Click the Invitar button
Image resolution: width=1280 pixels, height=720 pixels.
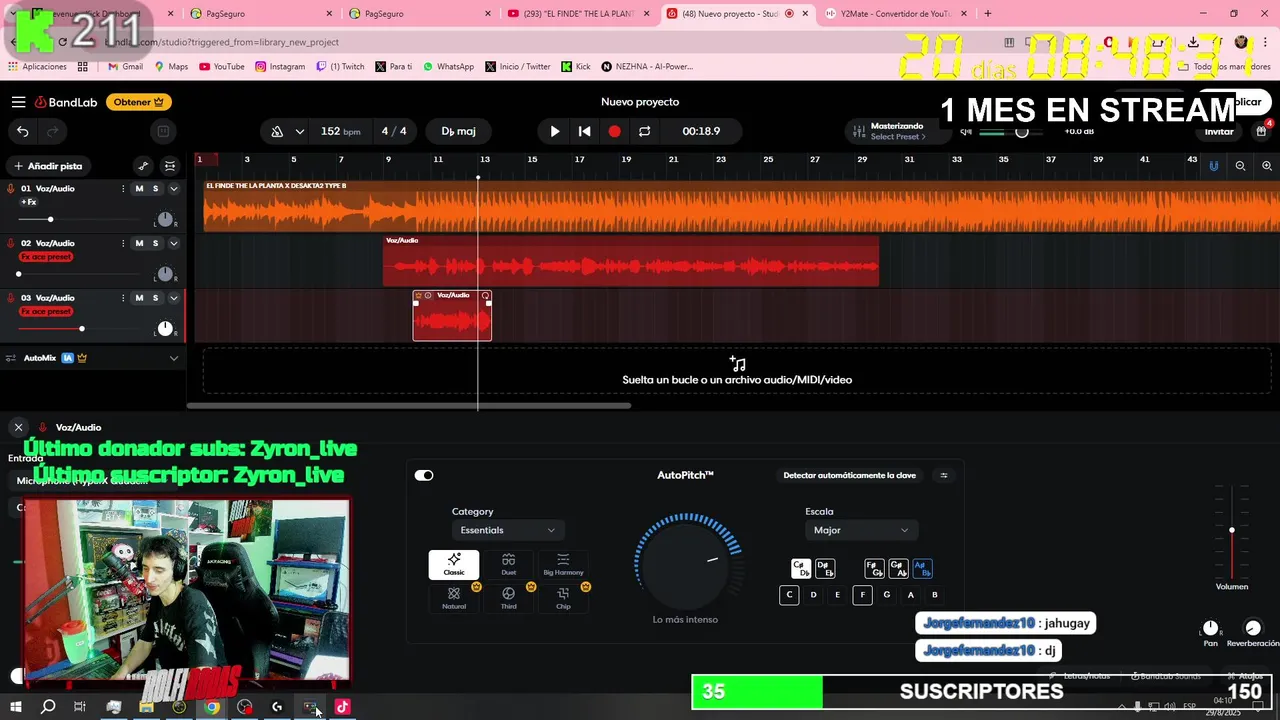(x=1219, y=132)
